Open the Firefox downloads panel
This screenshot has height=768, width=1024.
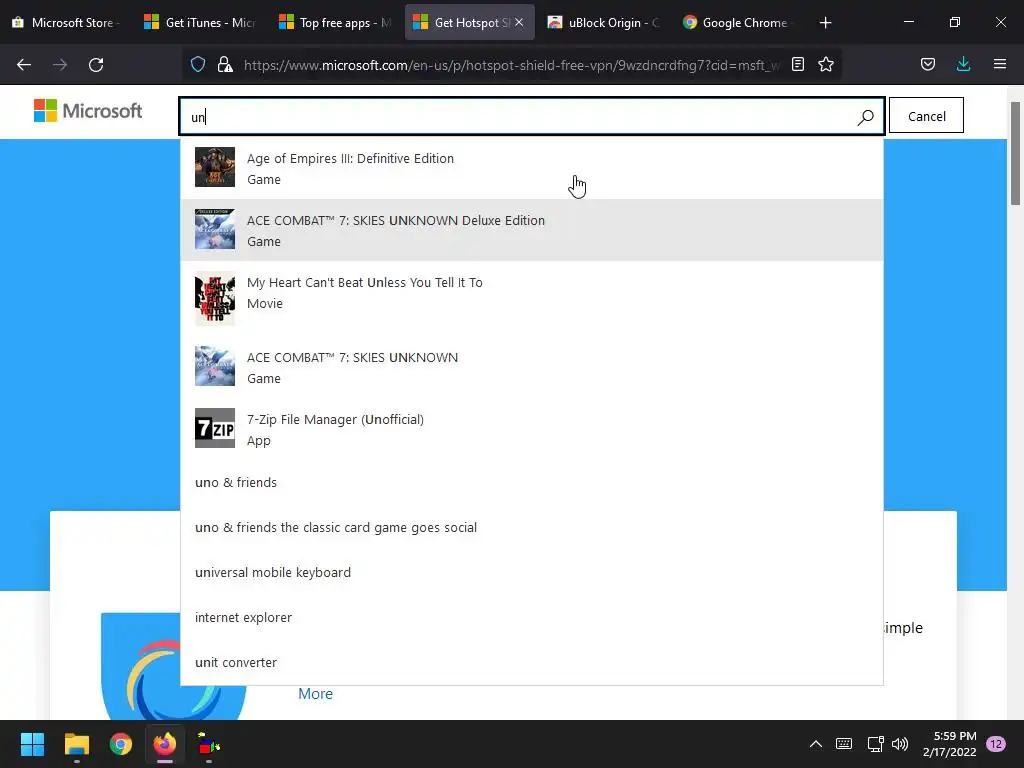coord(963,64)
